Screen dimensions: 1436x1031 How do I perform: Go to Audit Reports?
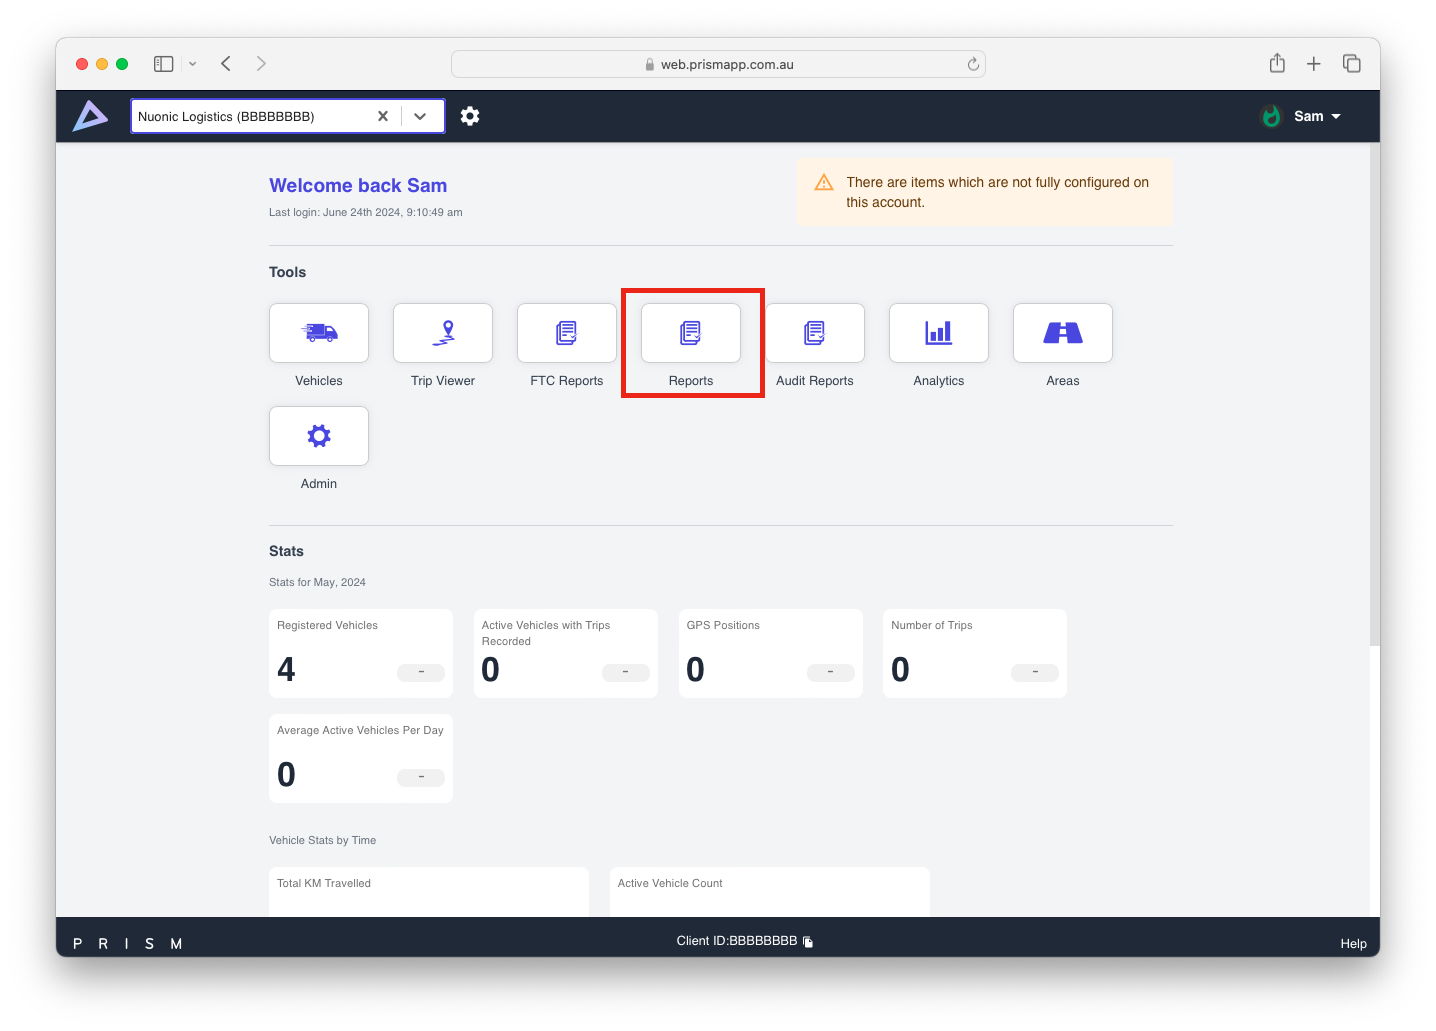click(x=815, y=333)
